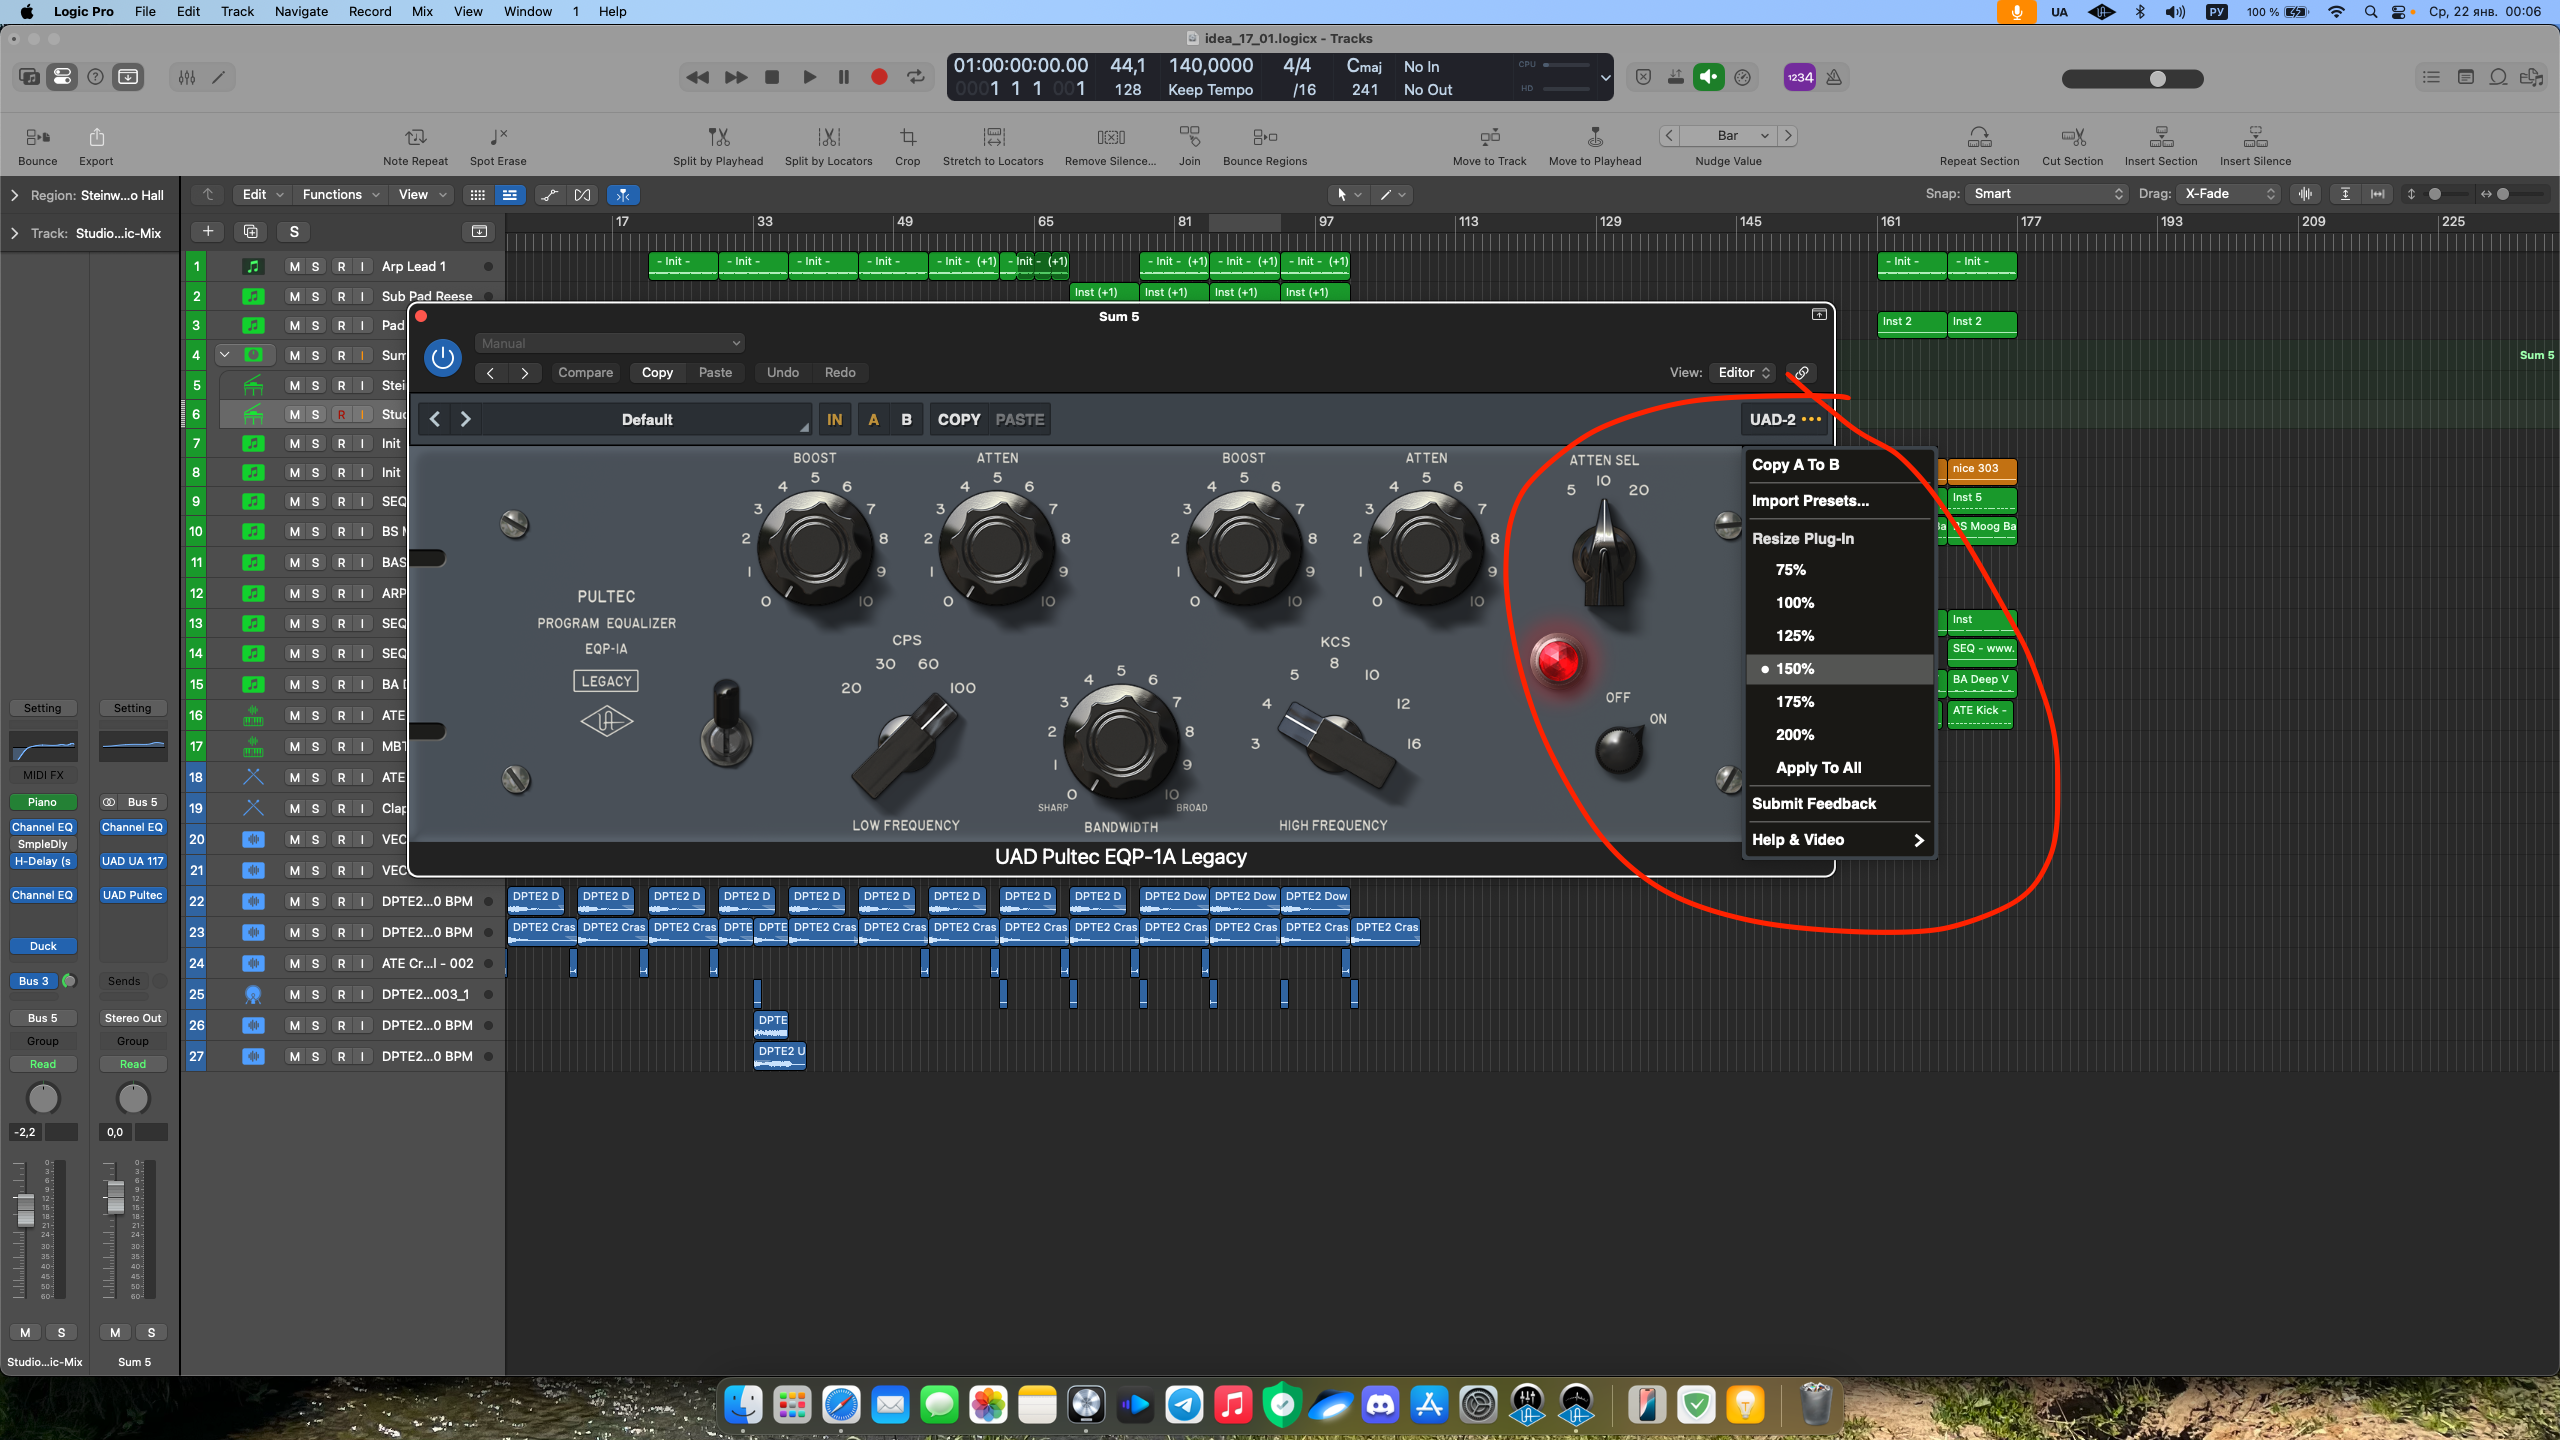
Task: Adjust the master volume slider in control bar
Action: click(x=2157, y=79)
